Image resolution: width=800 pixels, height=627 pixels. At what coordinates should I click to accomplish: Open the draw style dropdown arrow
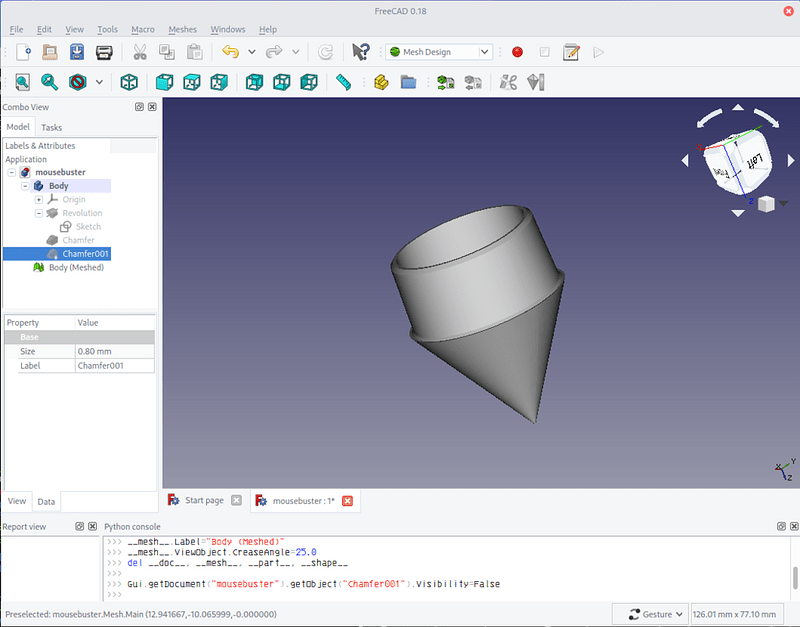(x=99, y=82)
